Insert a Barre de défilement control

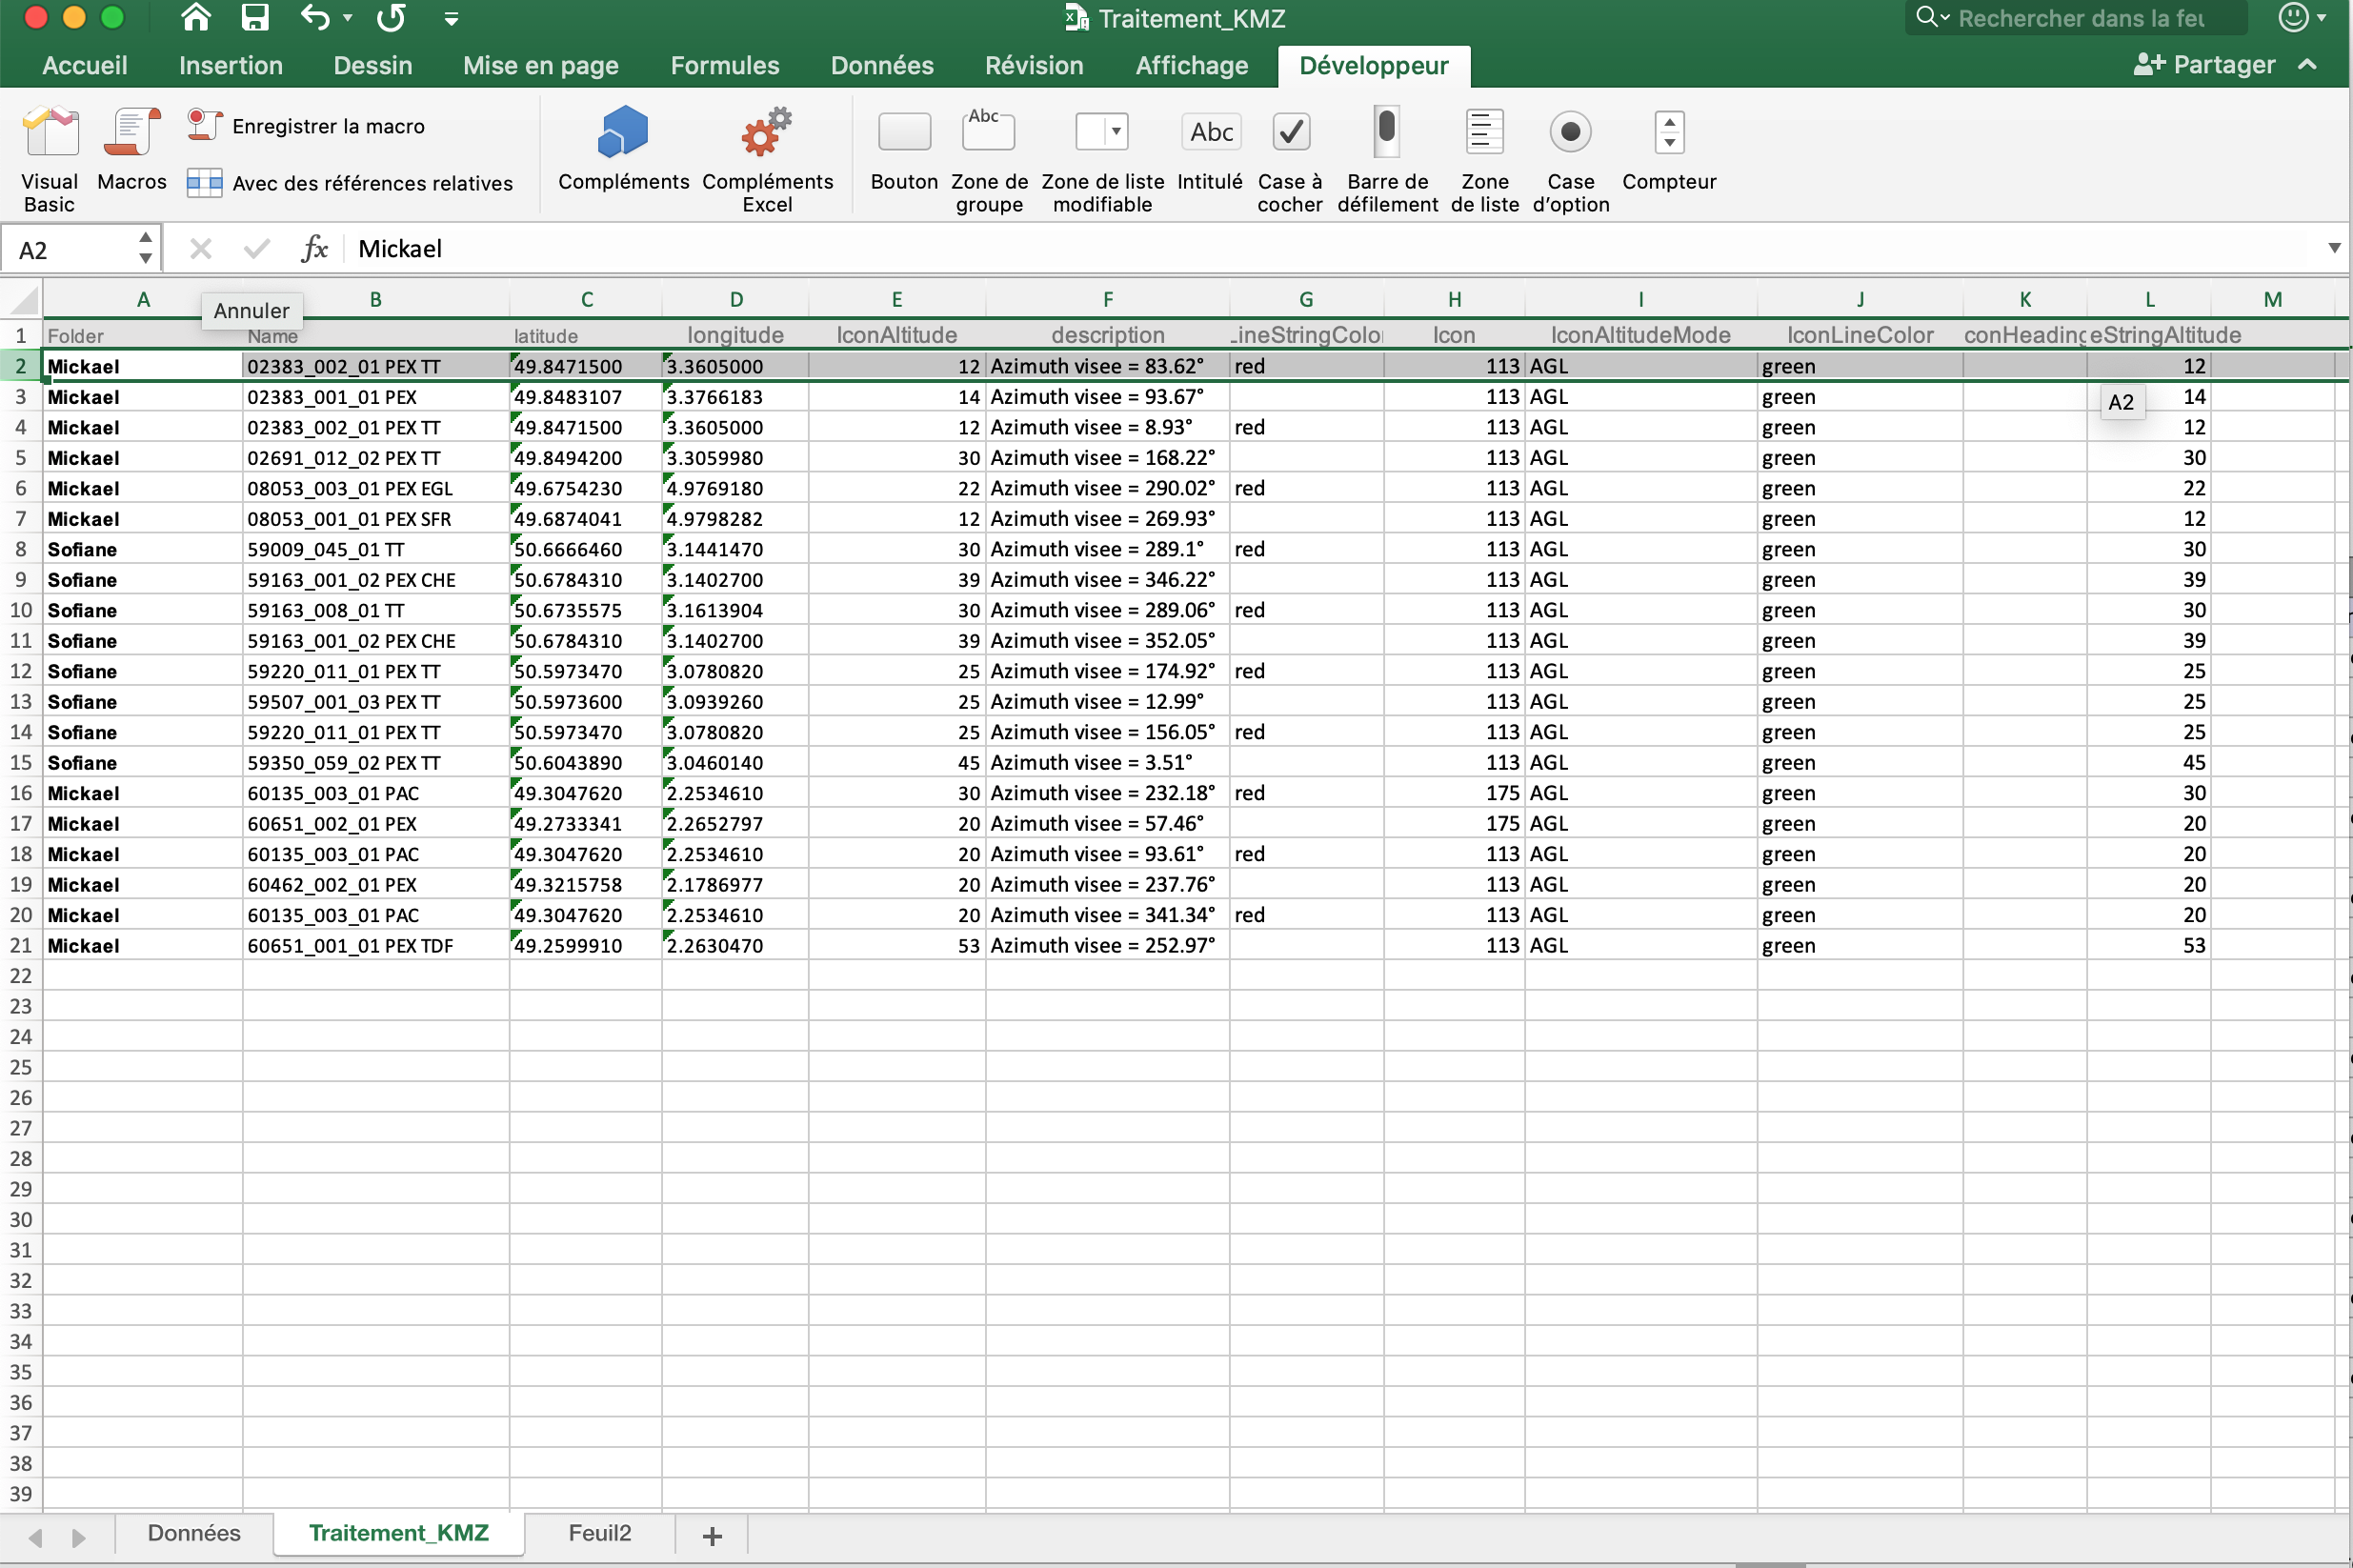coord(1387,159)
